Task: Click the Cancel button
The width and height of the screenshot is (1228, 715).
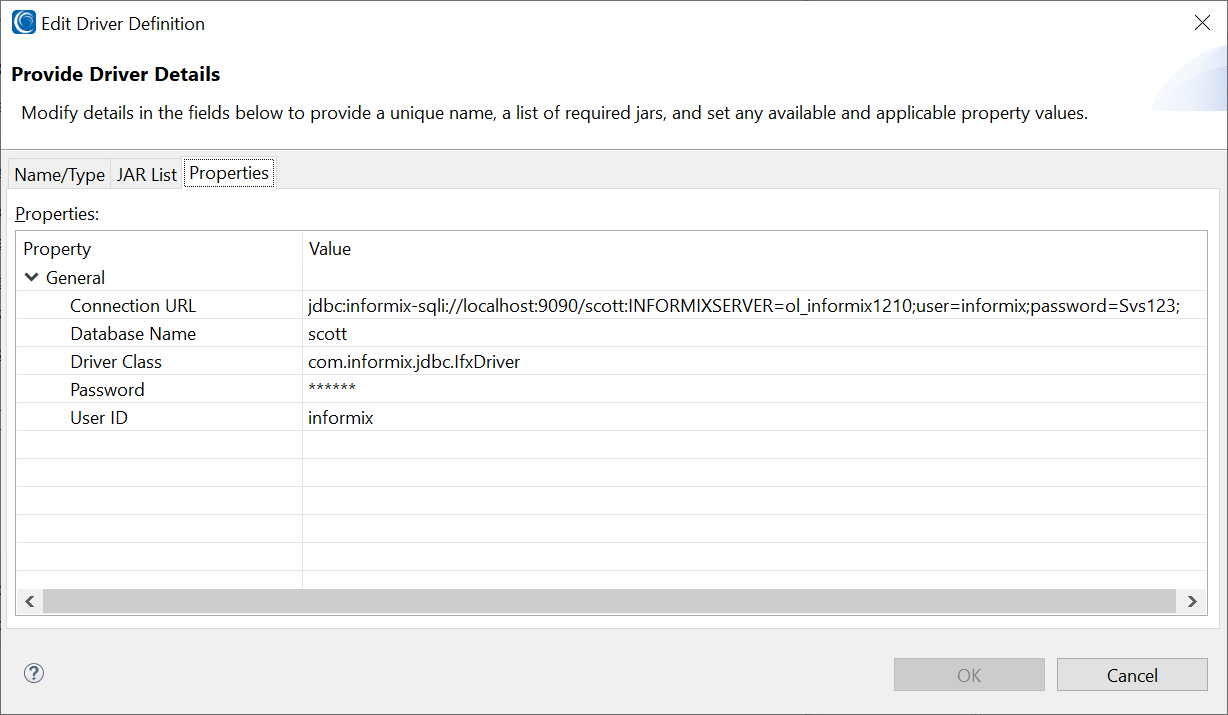Action: point(1132,675)
